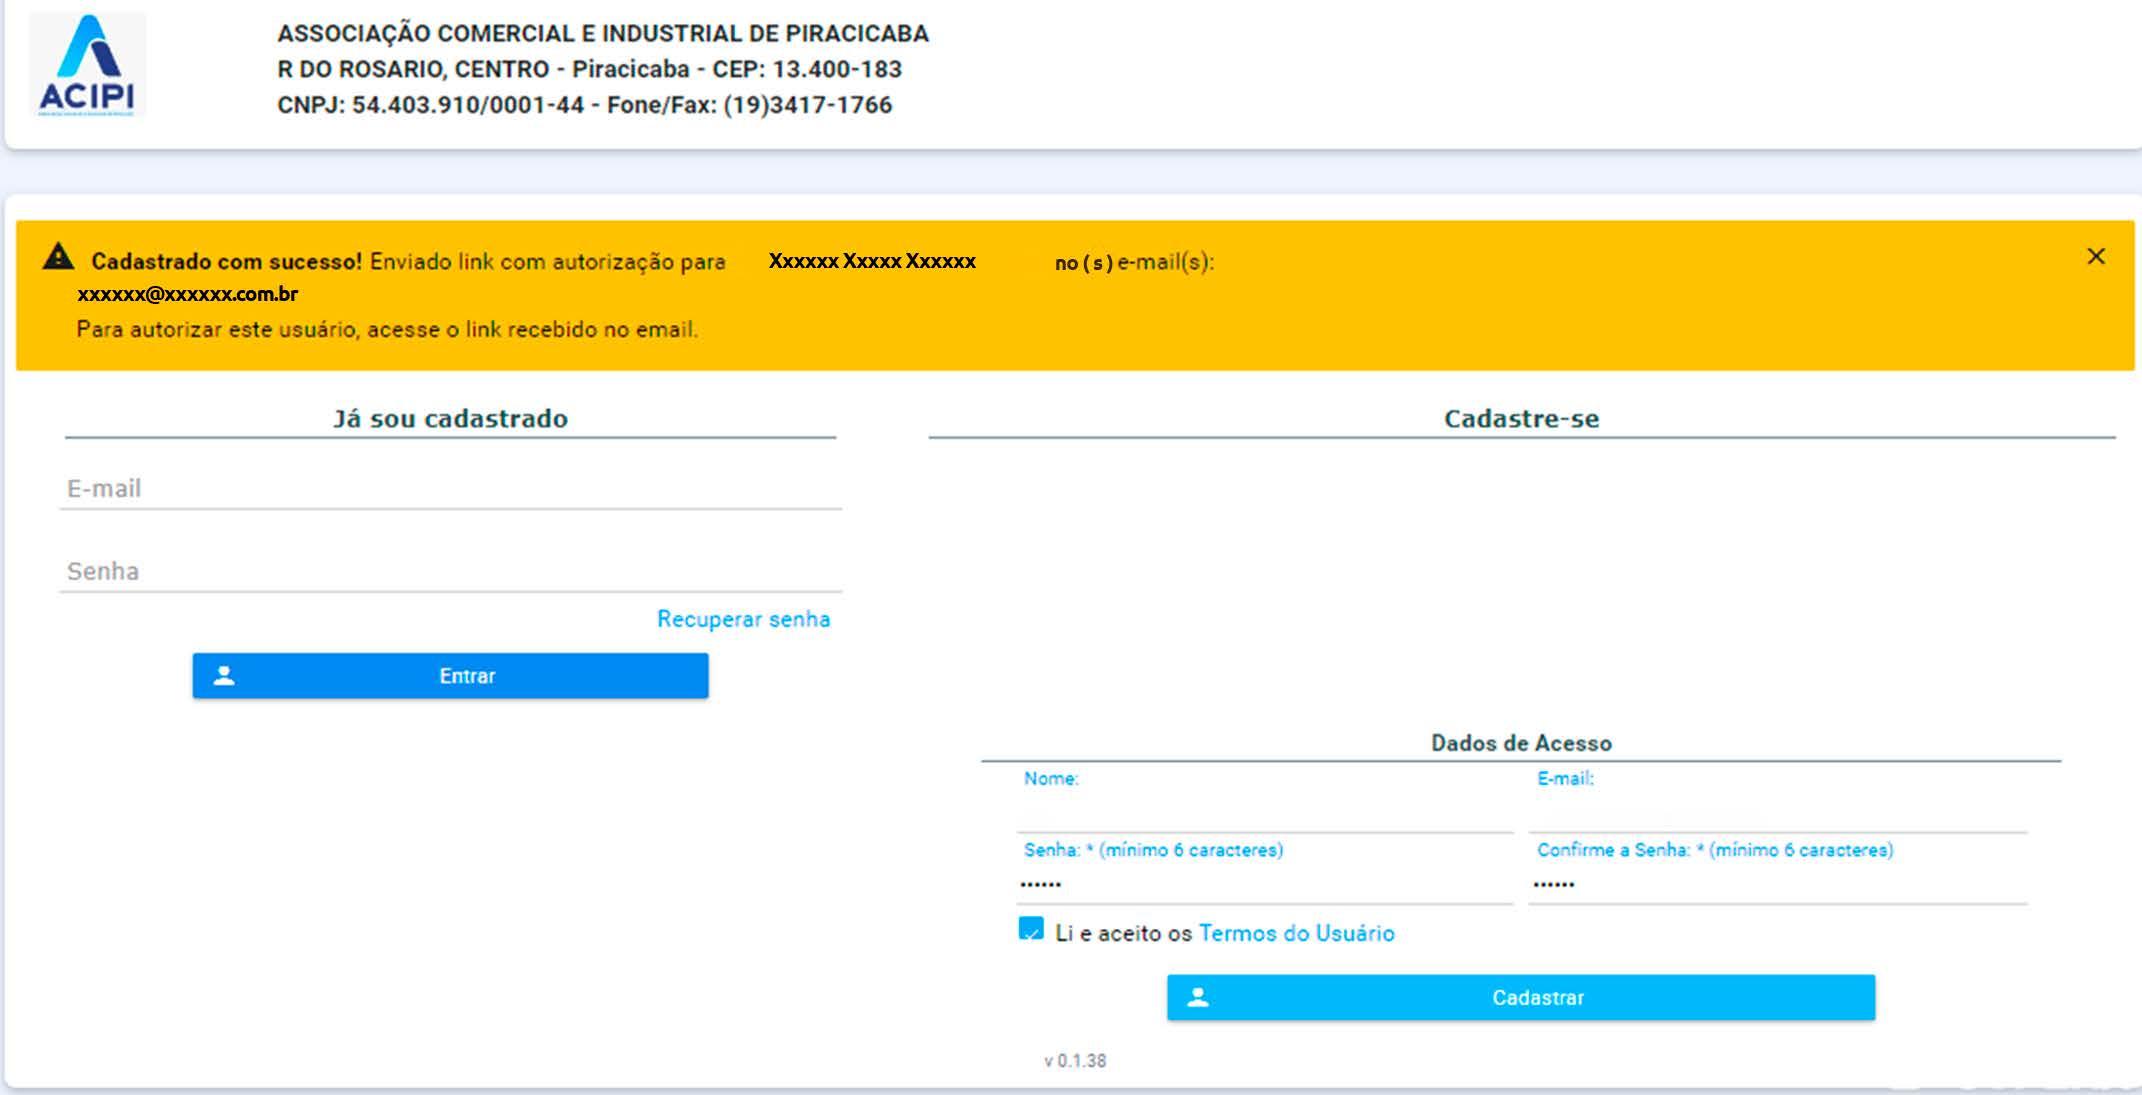
Task: Click person icon on Cadastrar button
Action: coord(1197,998)
